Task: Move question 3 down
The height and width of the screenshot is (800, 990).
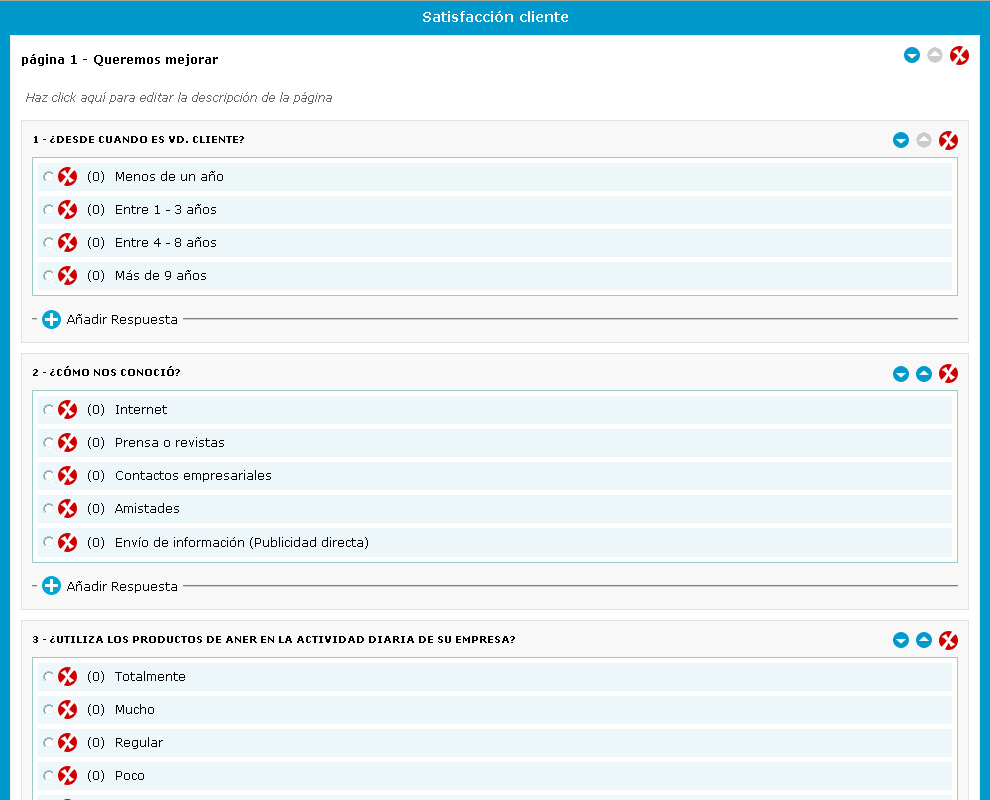Action: (x=901, y=640)
